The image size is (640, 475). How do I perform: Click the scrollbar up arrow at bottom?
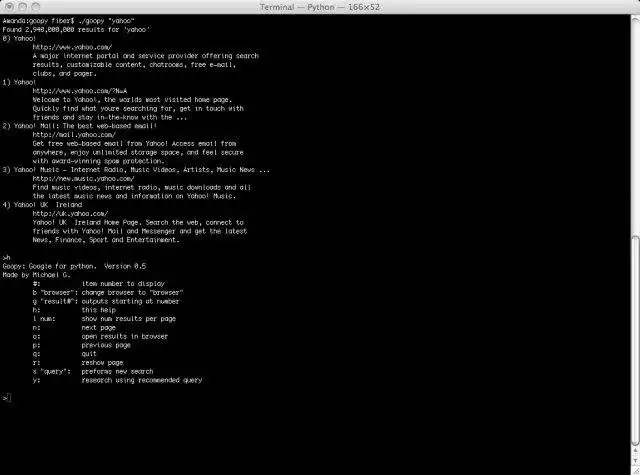click(636, 451)
